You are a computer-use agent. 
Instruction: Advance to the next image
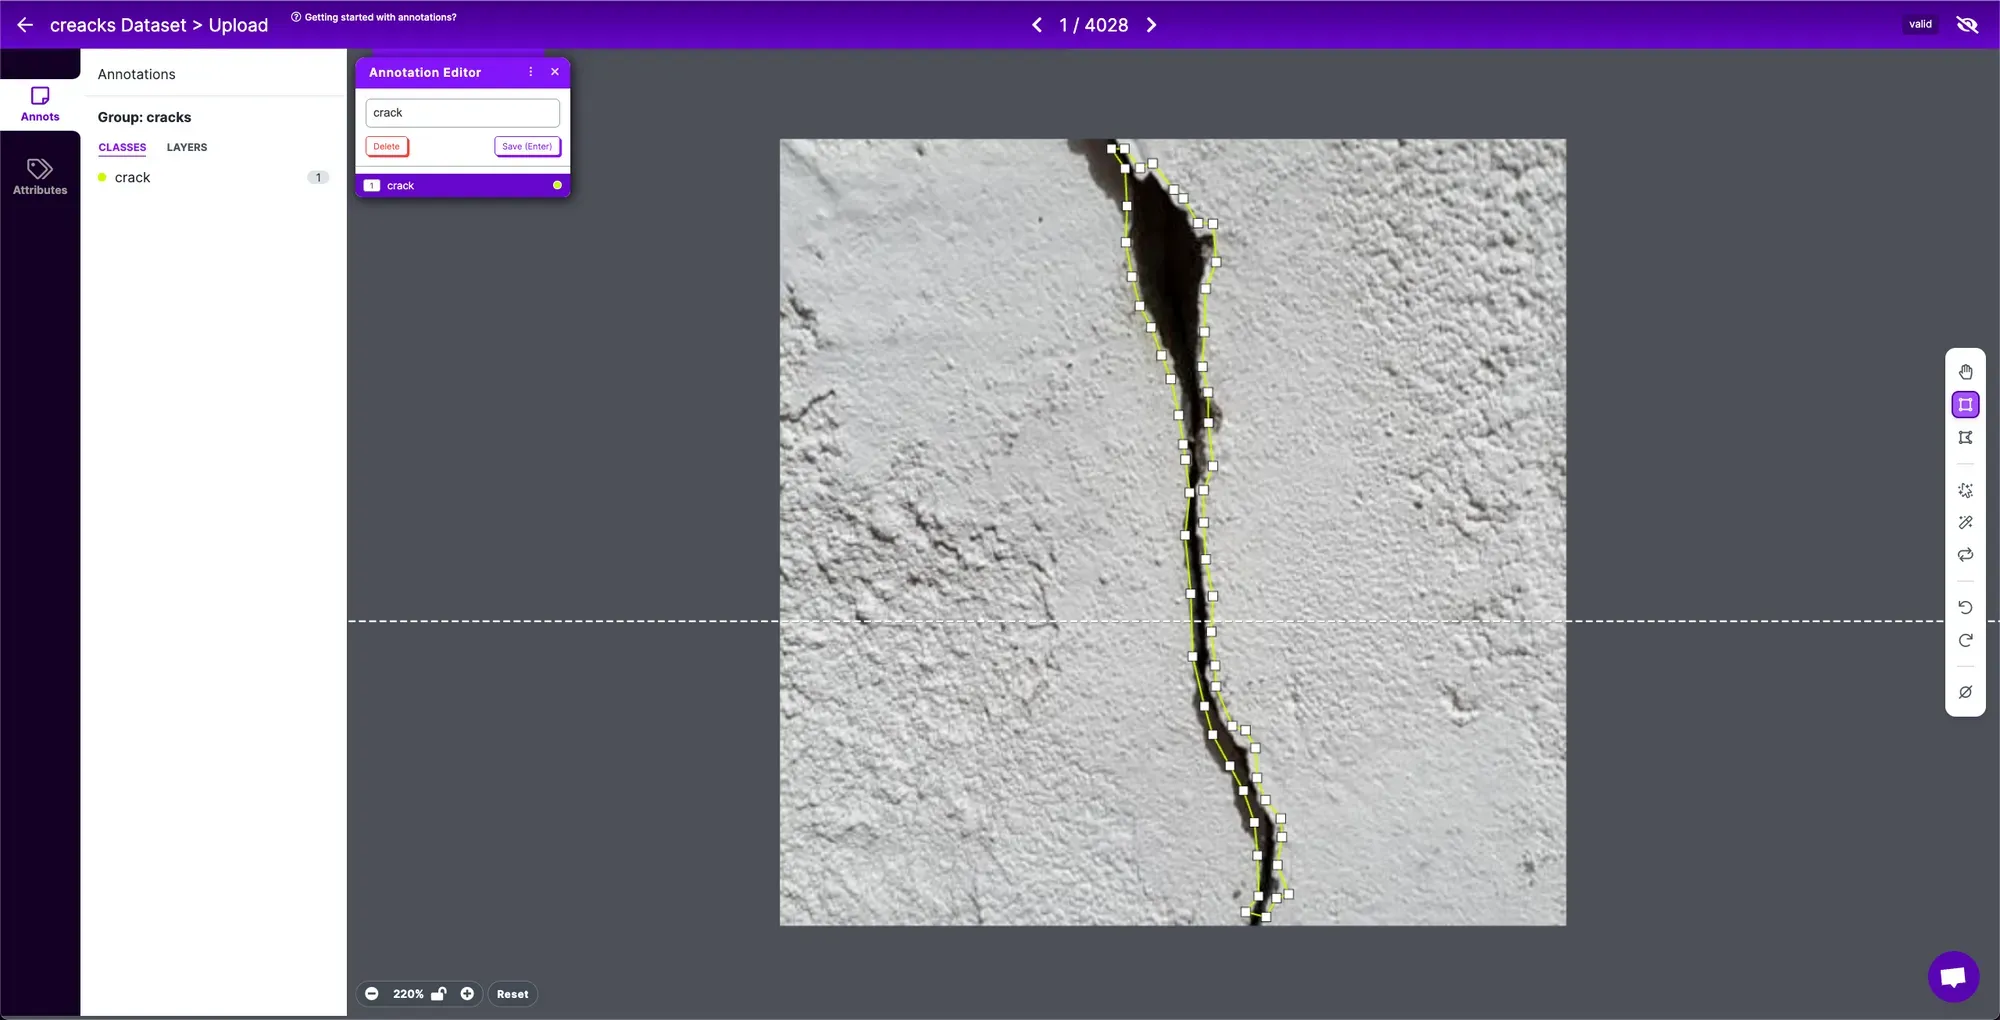(x=1152, y=25)
